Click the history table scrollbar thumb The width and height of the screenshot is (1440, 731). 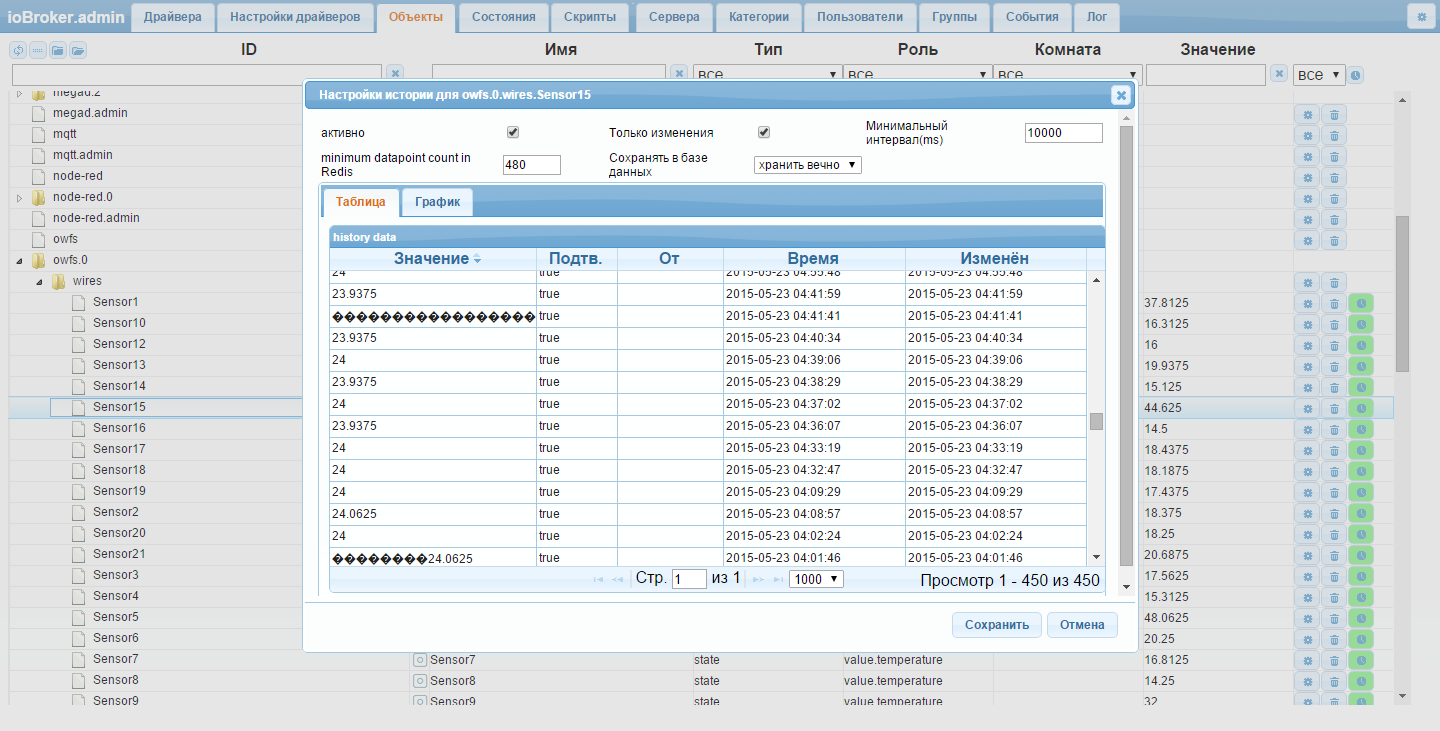(x=1096, y=421)
